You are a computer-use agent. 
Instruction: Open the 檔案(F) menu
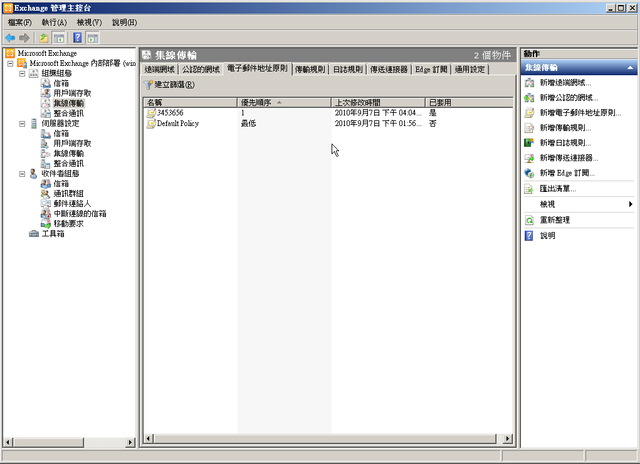click(x=20, y=22)
